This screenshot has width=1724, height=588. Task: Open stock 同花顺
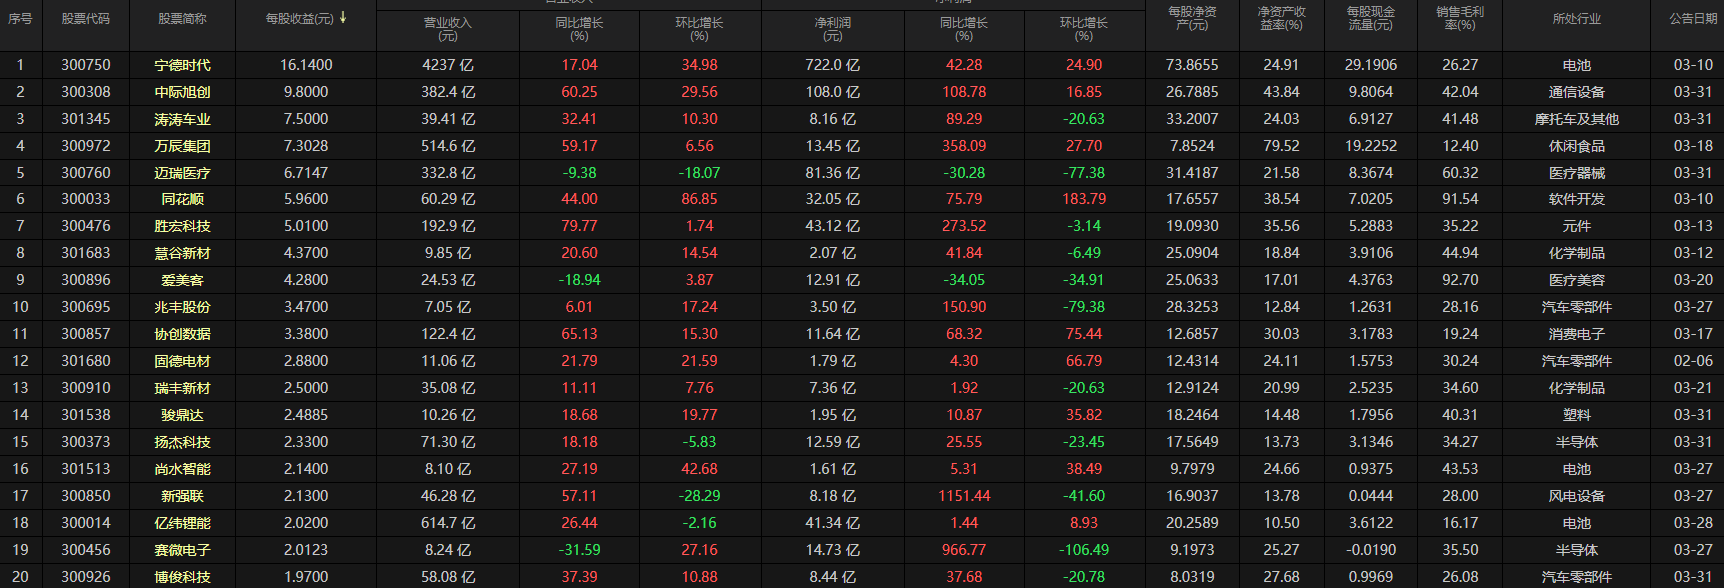(182, 200)
